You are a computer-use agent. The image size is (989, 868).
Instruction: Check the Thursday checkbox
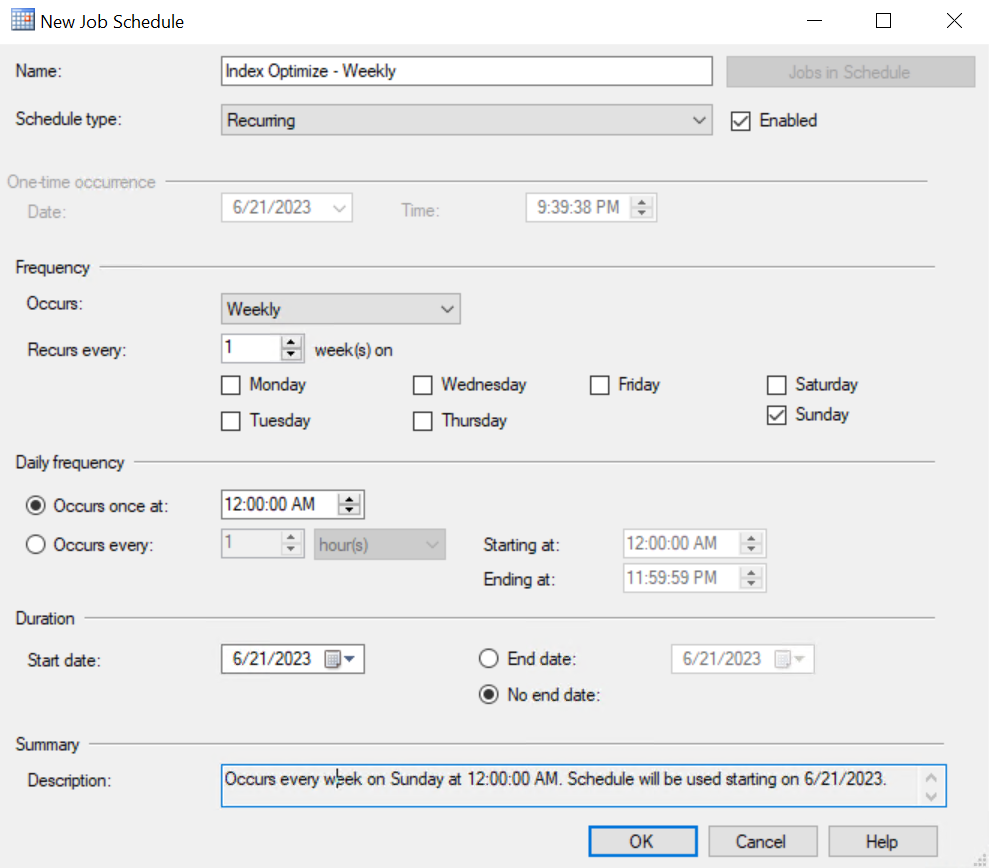(423, 421)
